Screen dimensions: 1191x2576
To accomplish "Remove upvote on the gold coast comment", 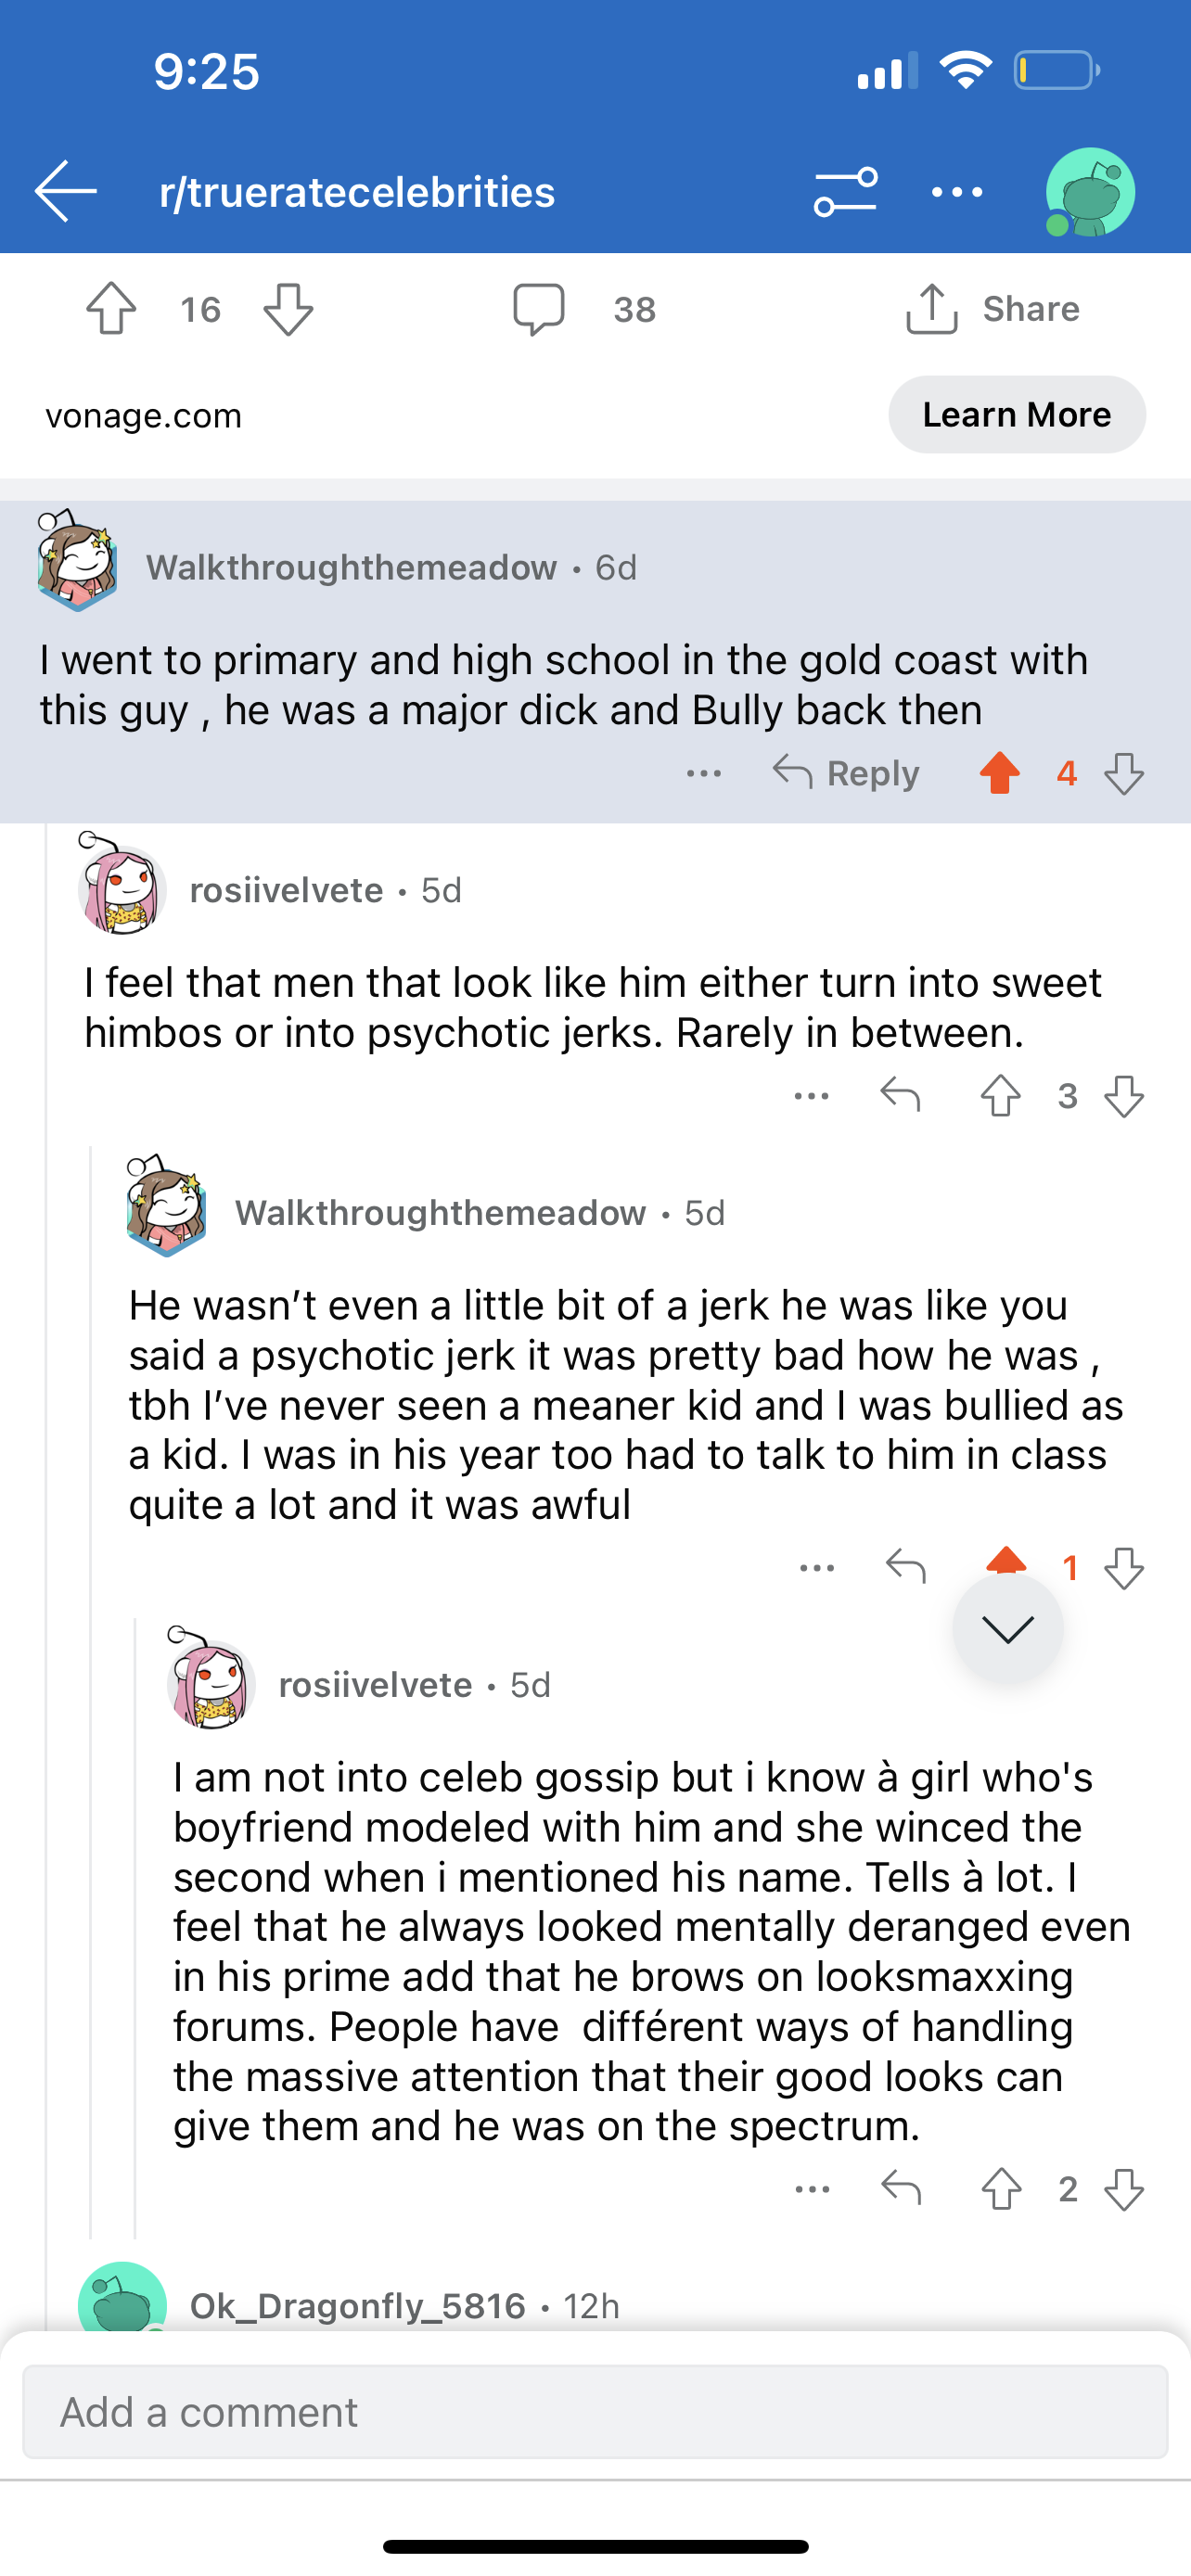I will (x=1000, y=773).
